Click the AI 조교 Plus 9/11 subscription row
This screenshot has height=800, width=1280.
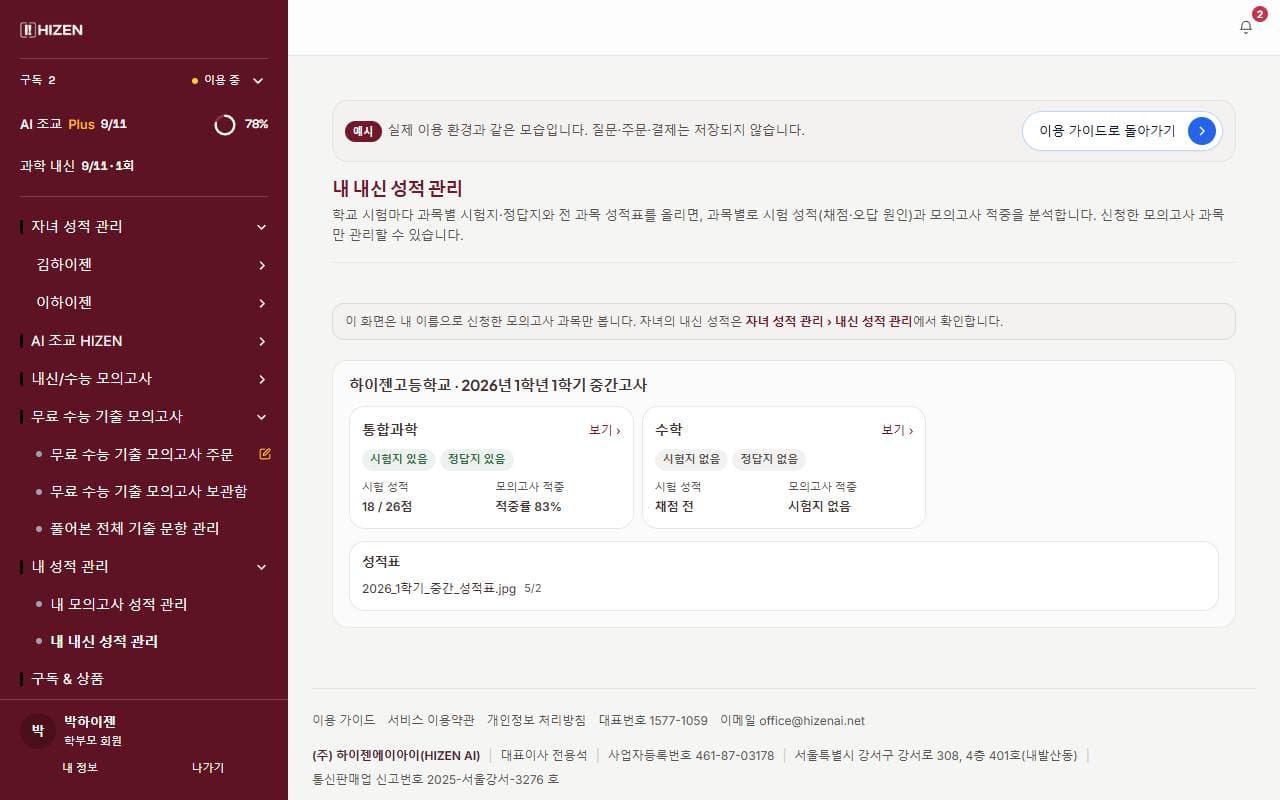pyautogui.click(x=144, y=124)
